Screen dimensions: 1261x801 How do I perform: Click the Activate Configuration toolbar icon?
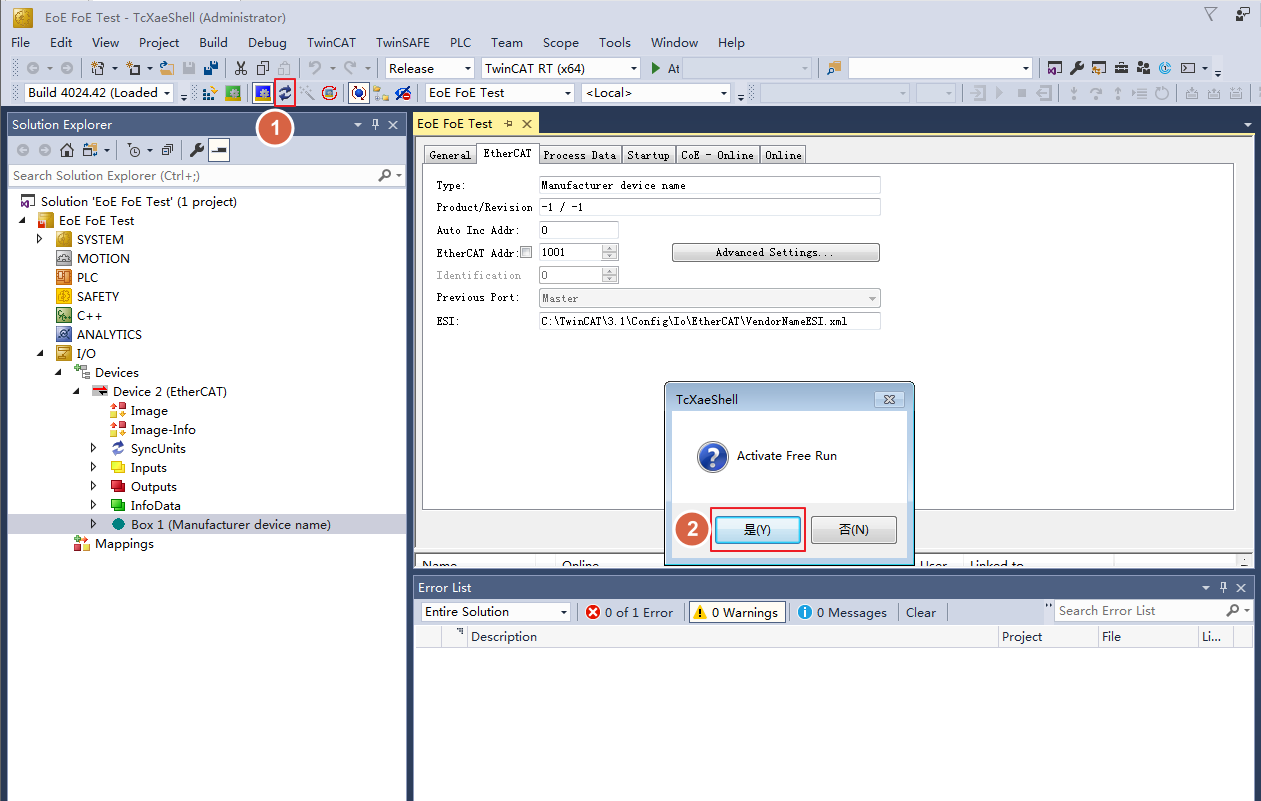(x=211, y=93)
